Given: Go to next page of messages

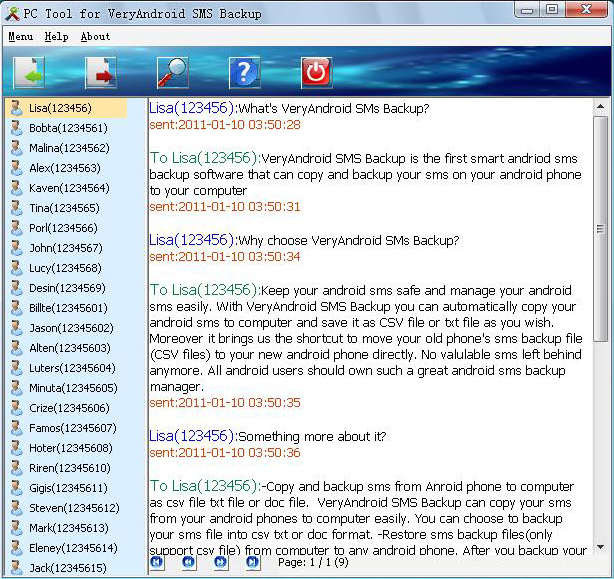Looking at the screenshot, I should pos(221,563).
